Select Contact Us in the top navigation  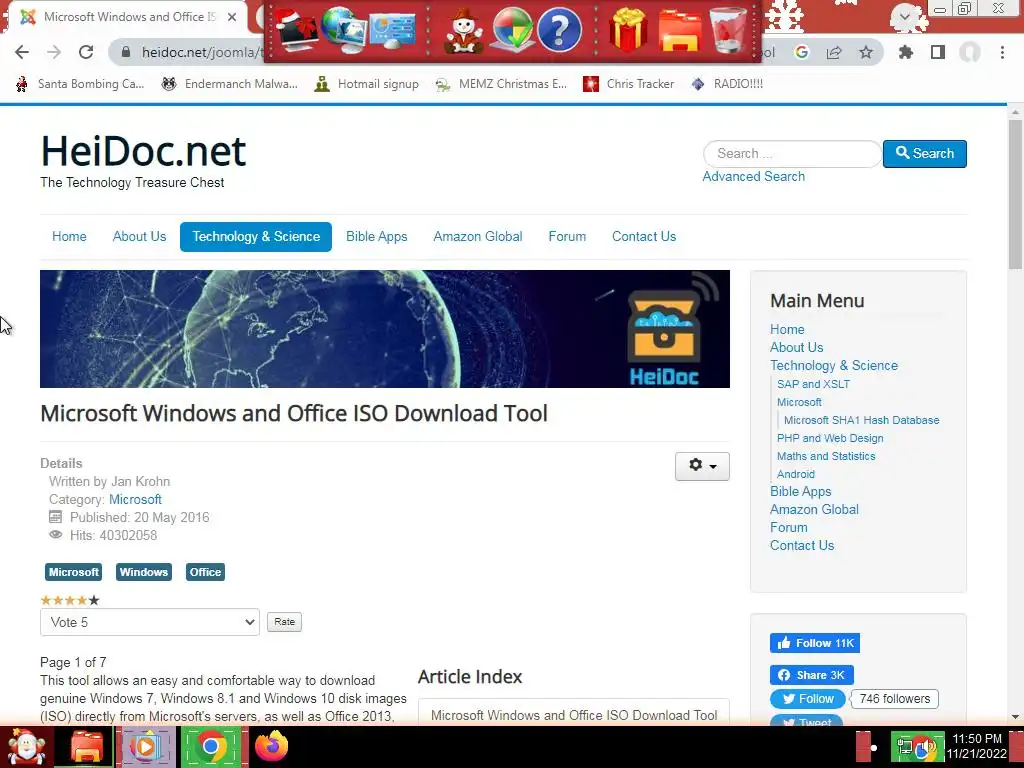pos(644,236)
